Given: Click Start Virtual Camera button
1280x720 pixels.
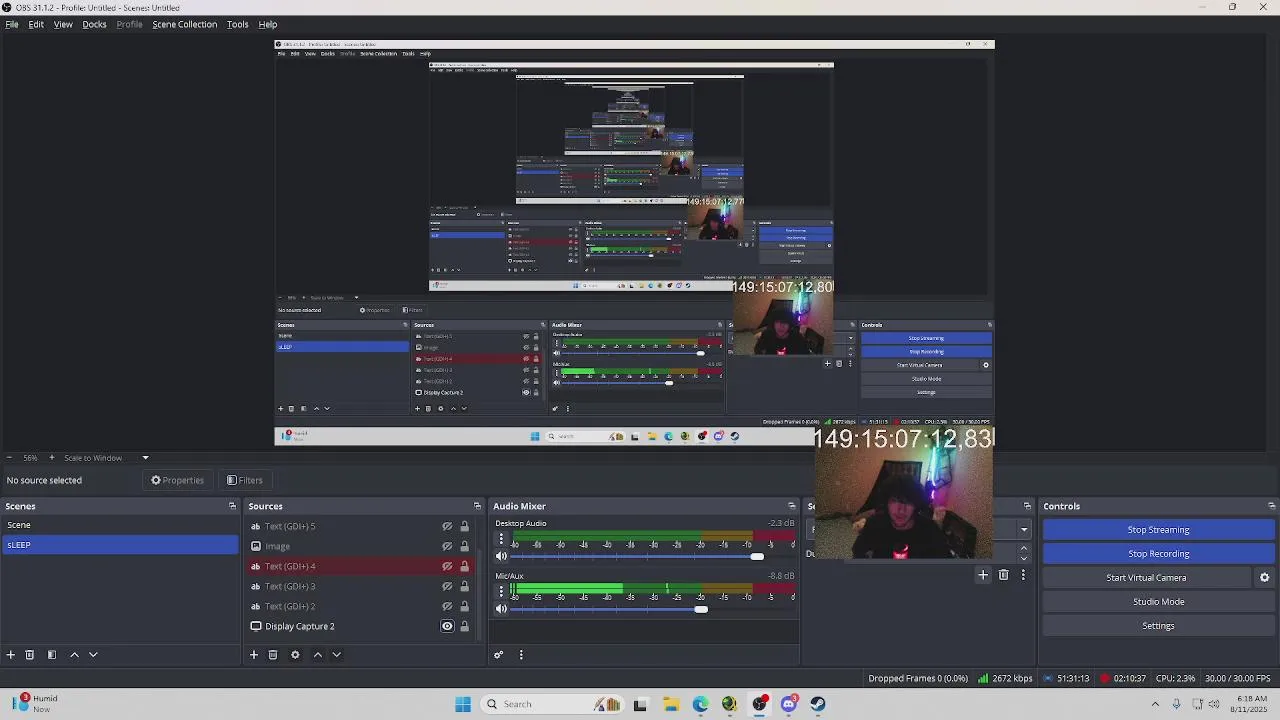Looking at the screenshot, I should tap(1146, 578).
